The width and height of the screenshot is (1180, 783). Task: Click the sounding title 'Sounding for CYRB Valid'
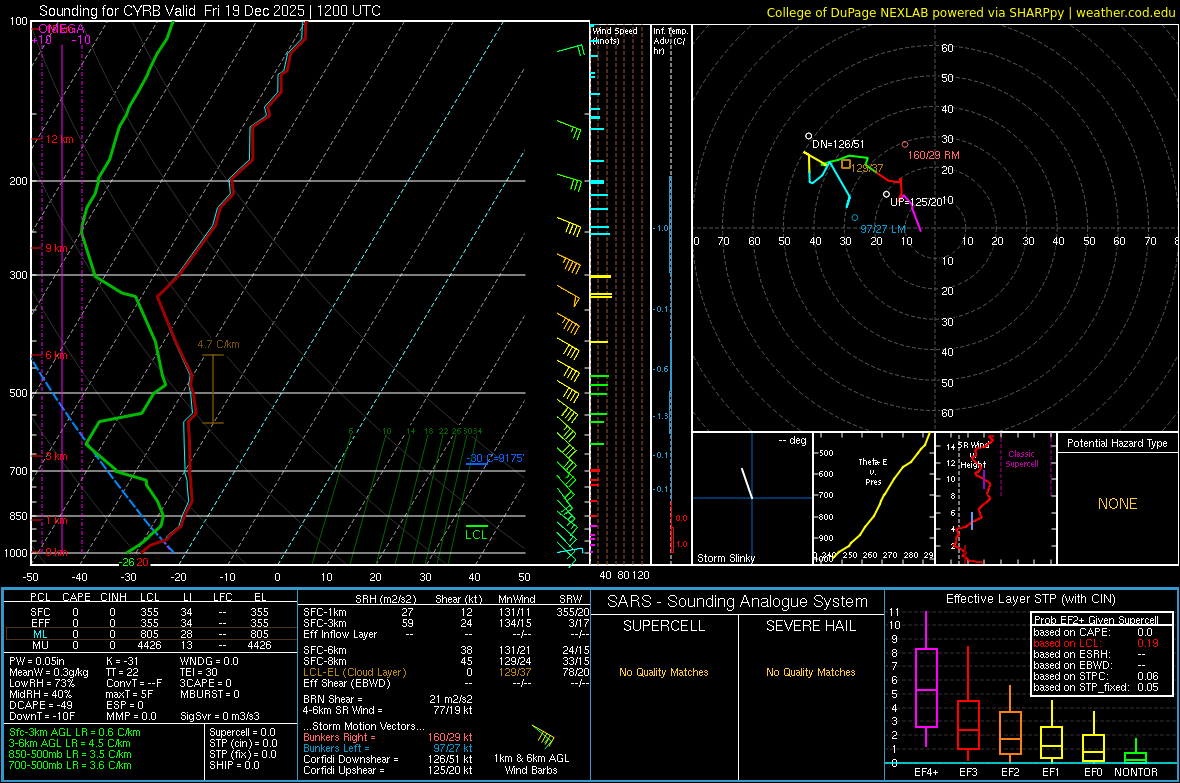[119, 11]
